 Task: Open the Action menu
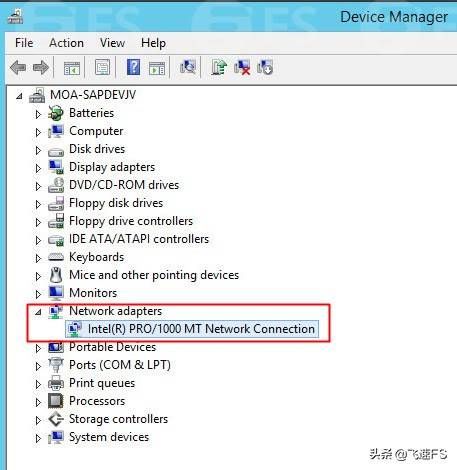(66, 43)
